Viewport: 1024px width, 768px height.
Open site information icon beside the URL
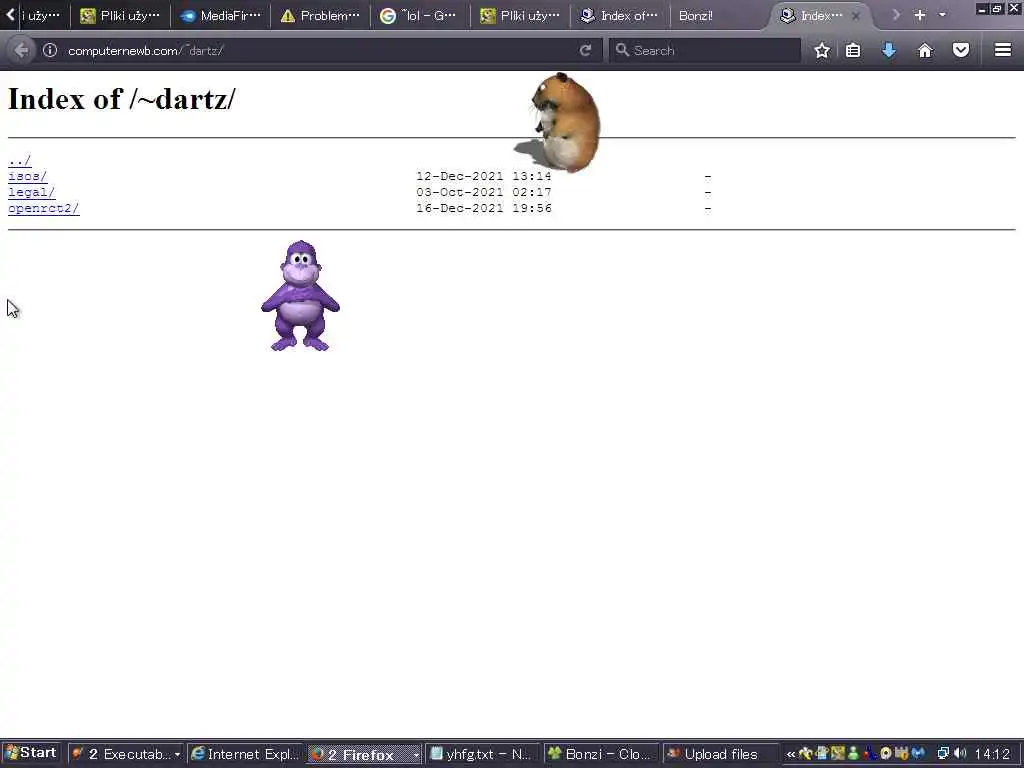coord(50,50)
